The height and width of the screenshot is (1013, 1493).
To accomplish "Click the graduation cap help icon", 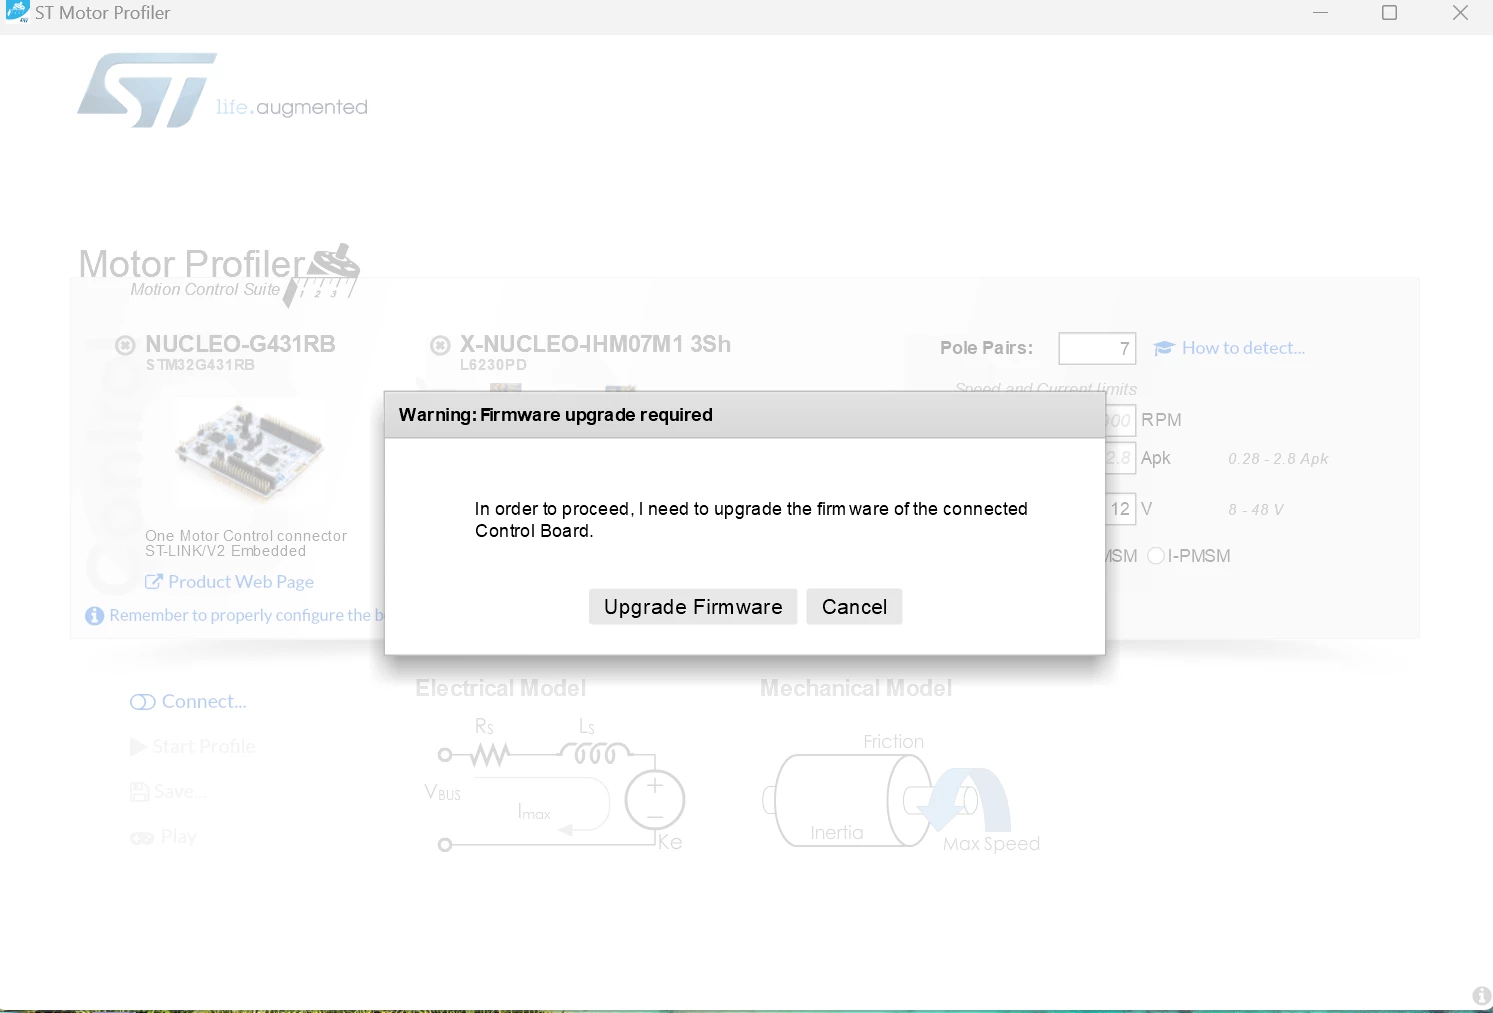I will coord(1164,348).
